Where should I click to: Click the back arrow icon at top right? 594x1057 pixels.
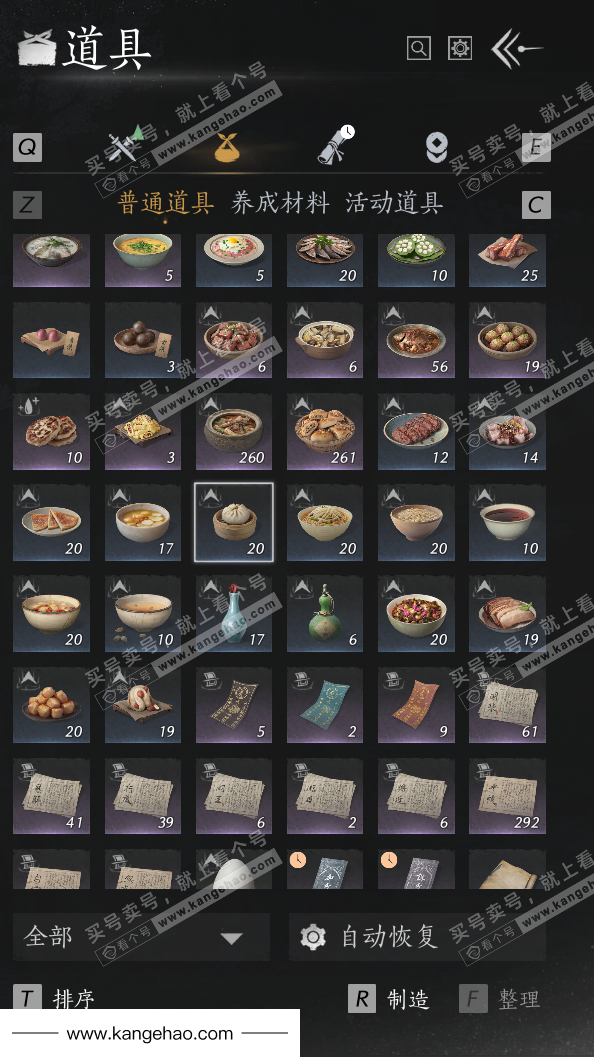516,48
